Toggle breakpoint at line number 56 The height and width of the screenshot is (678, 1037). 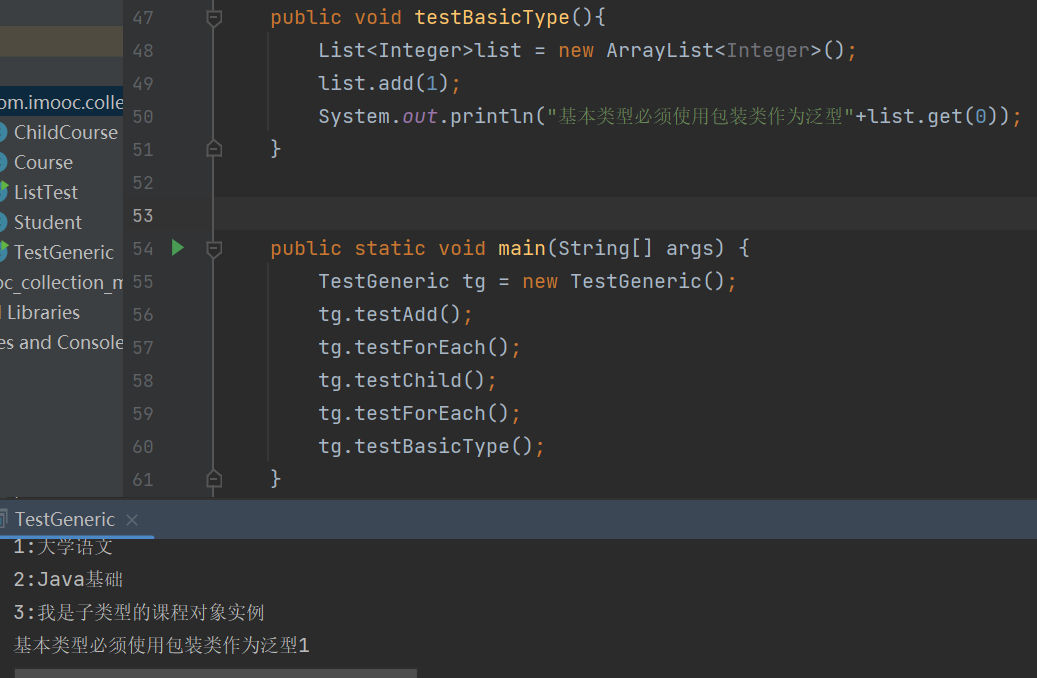point(142,315)
